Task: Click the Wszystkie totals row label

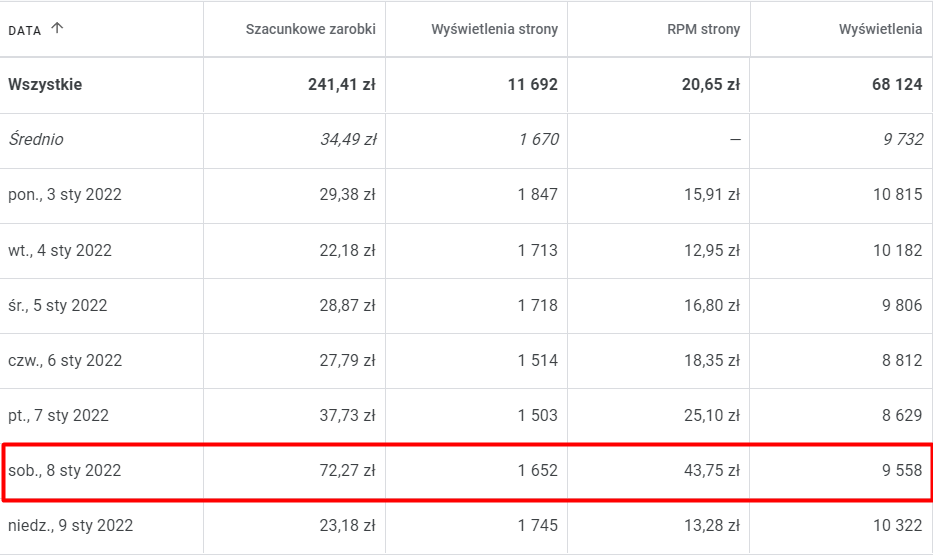Action: pos(45,85)
